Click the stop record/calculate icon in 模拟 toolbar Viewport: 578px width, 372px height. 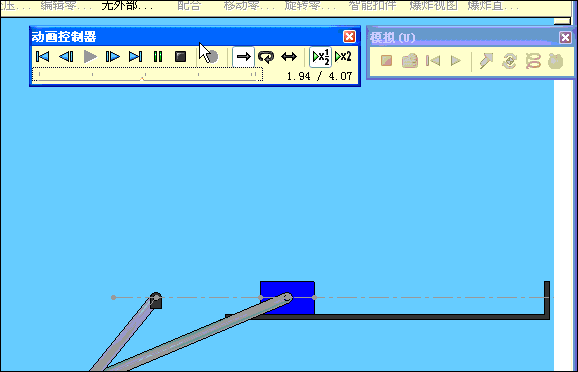[386, 60]
